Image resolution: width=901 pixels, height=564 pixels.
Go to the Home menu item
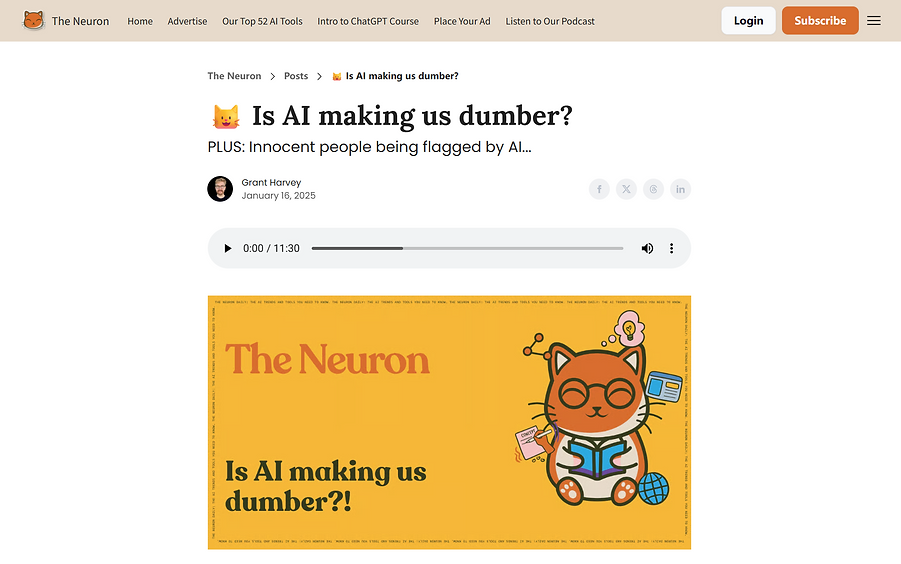pyautogui.click(x=140, y=21)
